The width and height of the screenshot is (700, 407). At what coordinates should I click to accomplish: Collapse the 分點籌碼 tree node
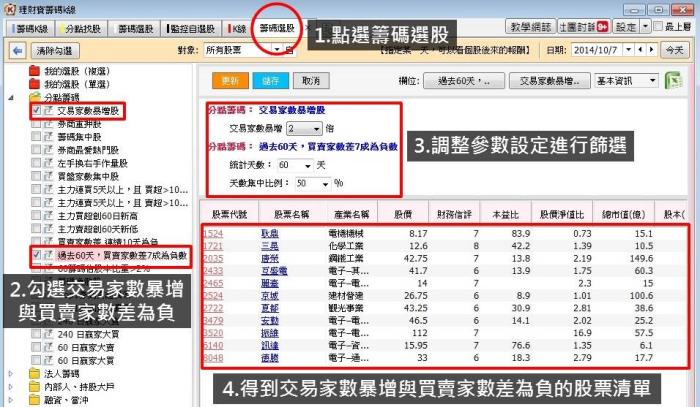[x=11, y=97]
